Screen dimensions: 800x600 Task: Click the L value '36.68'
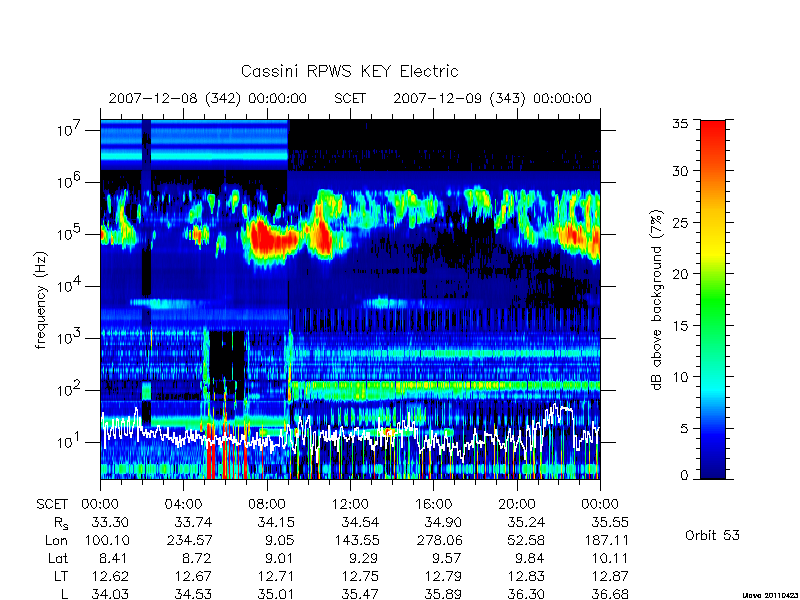pyautogui.click(x=609, y=594)
